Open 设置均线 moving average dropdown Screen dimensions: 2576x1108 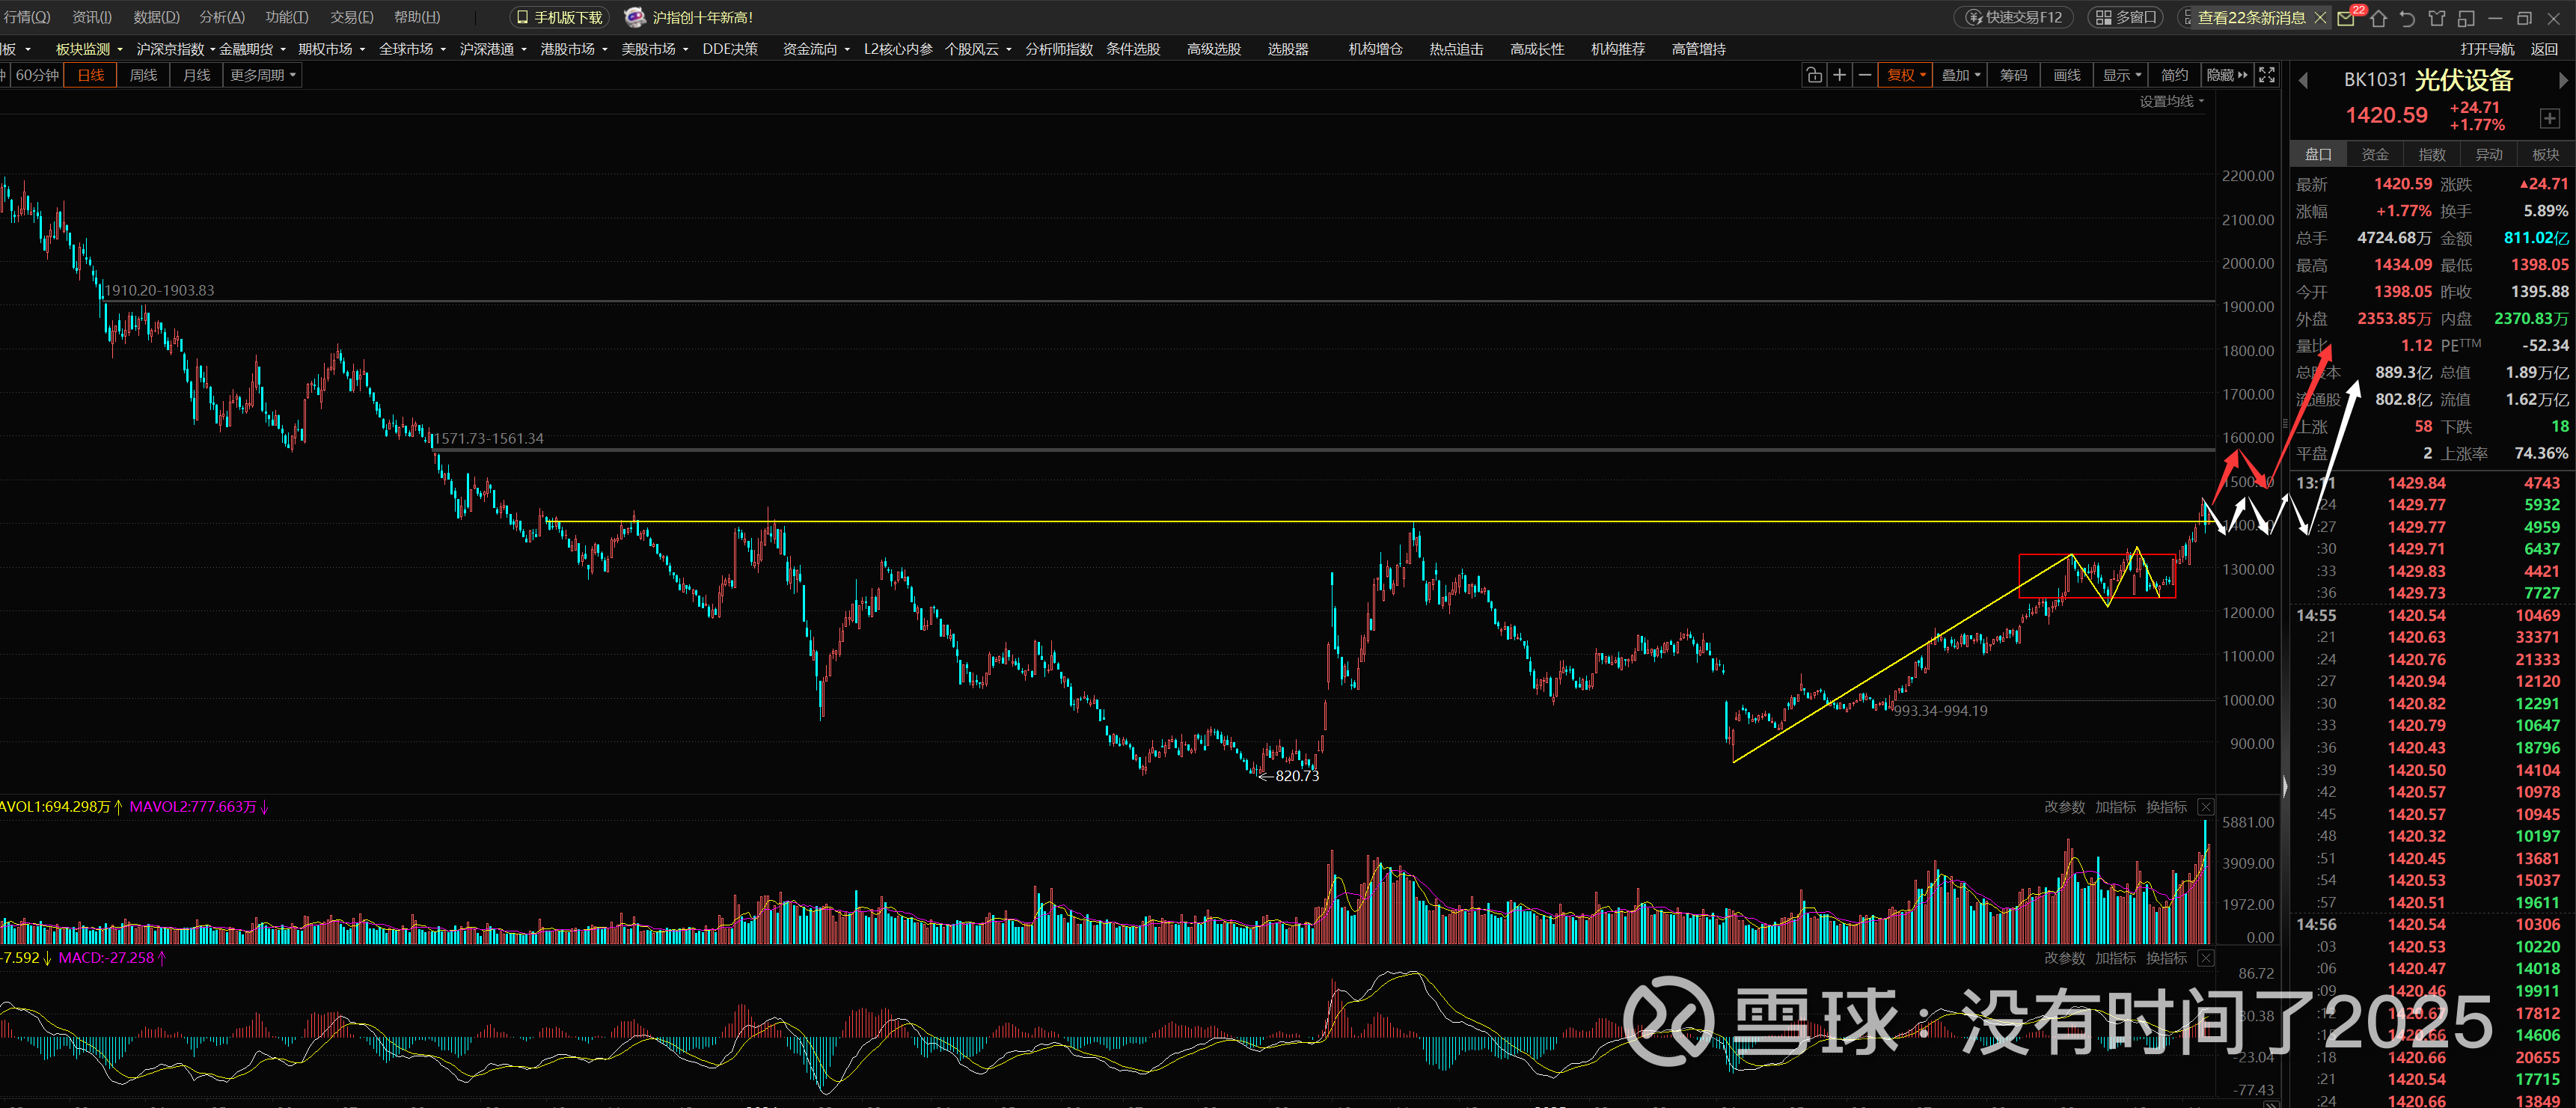pyautogui.click(x=2171, y=101)
